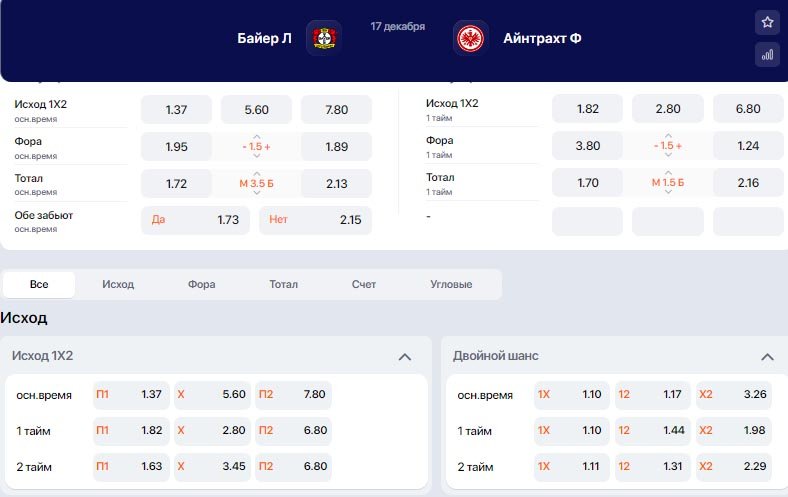The width and height of the screenshot is (788, 497).
Task: Increase first-half handicap with up arrow
Action: [668, 136]
